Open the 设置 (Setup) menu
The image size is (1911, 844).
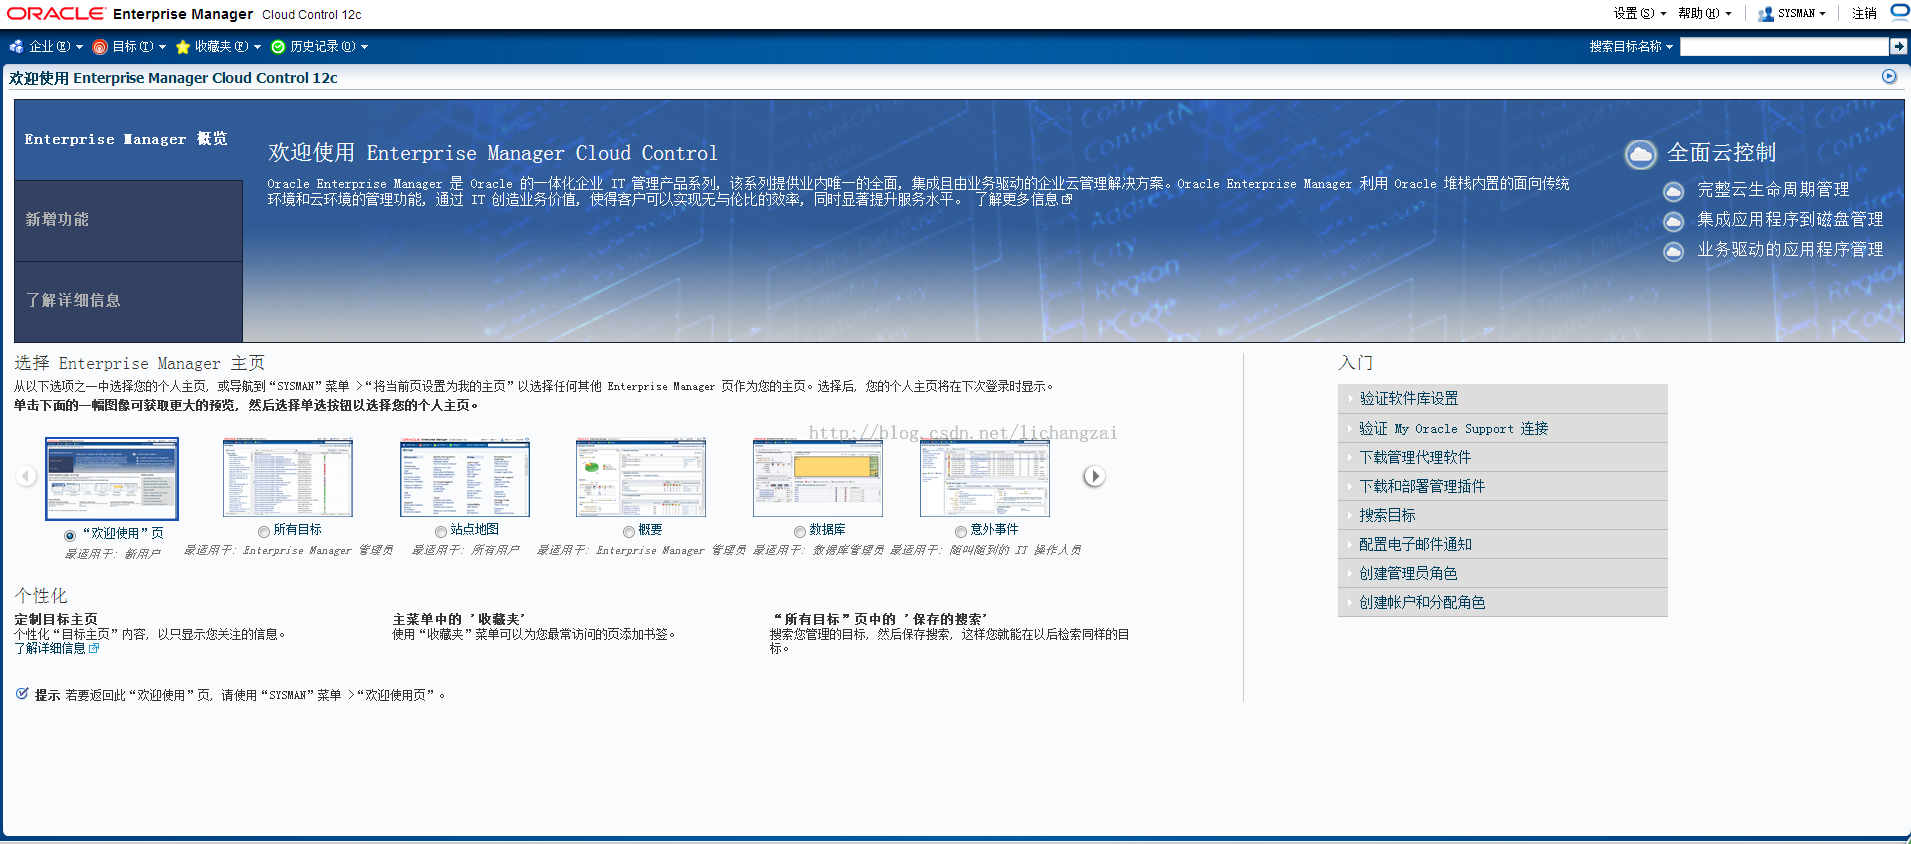pyautogui.click(x=1639, y=14)
